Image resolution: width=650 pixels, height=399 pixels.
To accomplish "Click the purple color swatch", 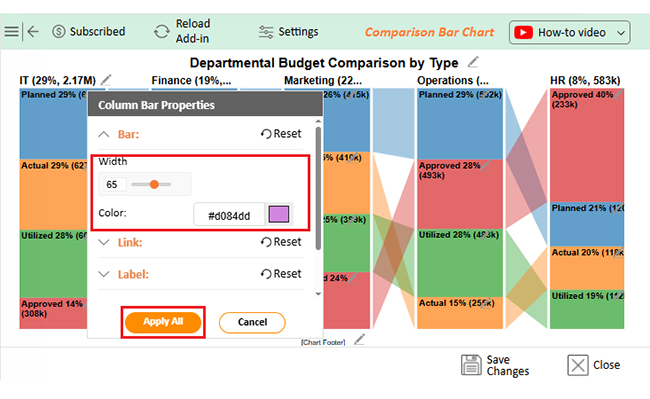I will (x=279, y=214).
